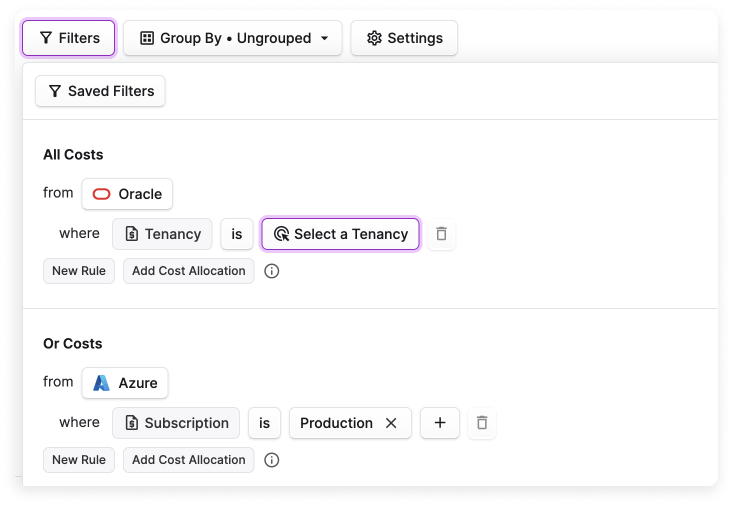Viewport: 733px width, 506px height.
Task: Remove the Production subscription value
Action: pyautogui.click(x=391, y=423)
